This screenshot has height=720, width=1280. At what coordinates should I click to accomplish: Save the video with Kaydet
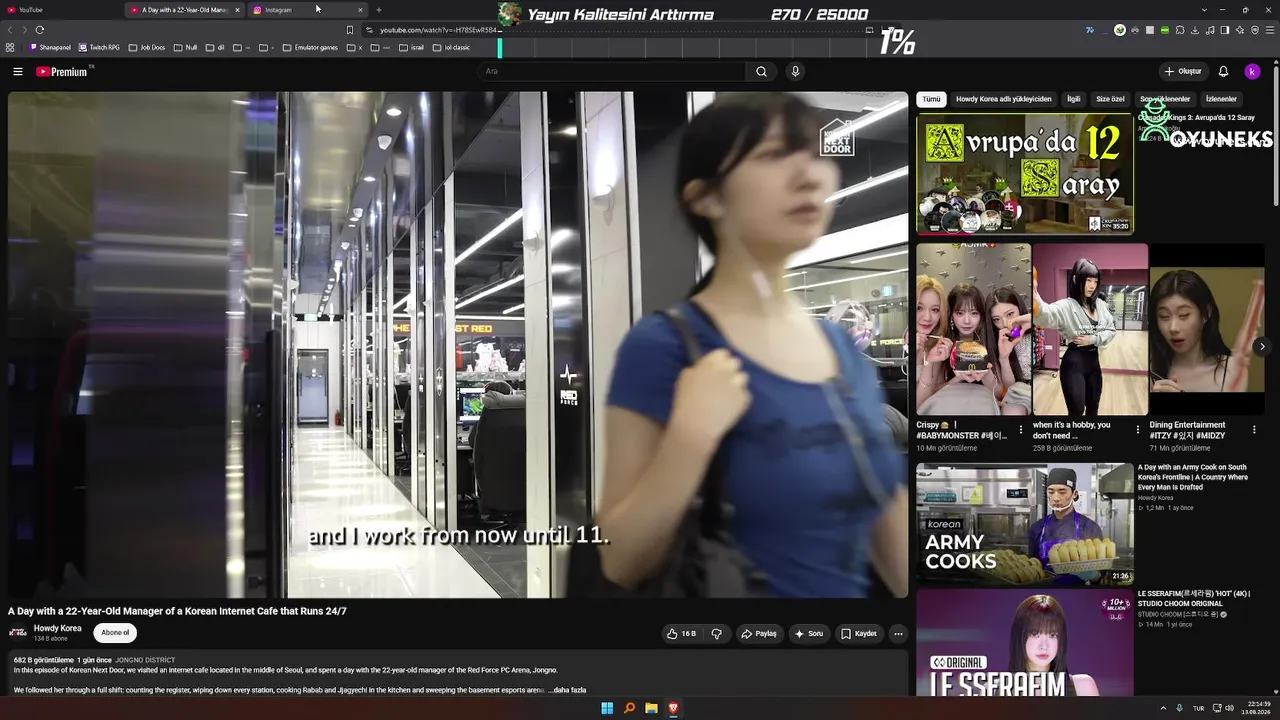(x=859, y=633)
